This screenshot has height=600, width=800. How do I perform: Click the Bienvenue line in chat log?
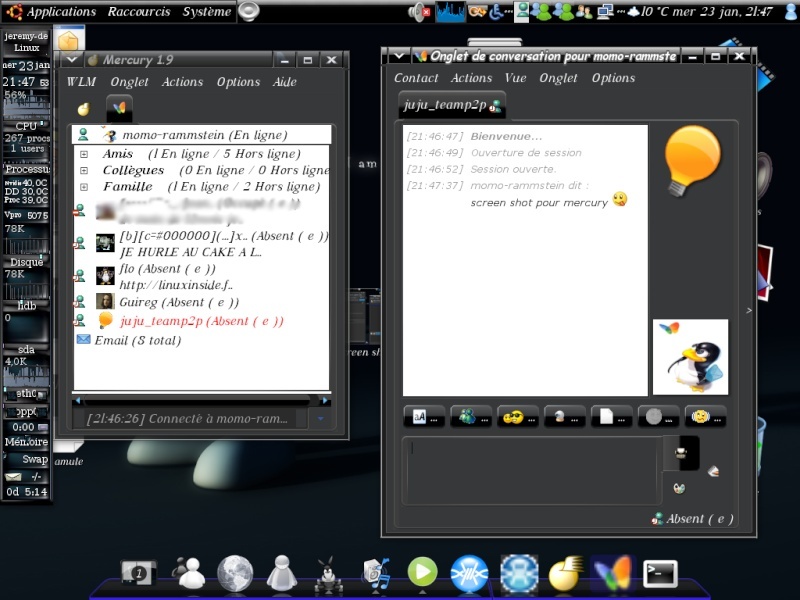[506, 136]
